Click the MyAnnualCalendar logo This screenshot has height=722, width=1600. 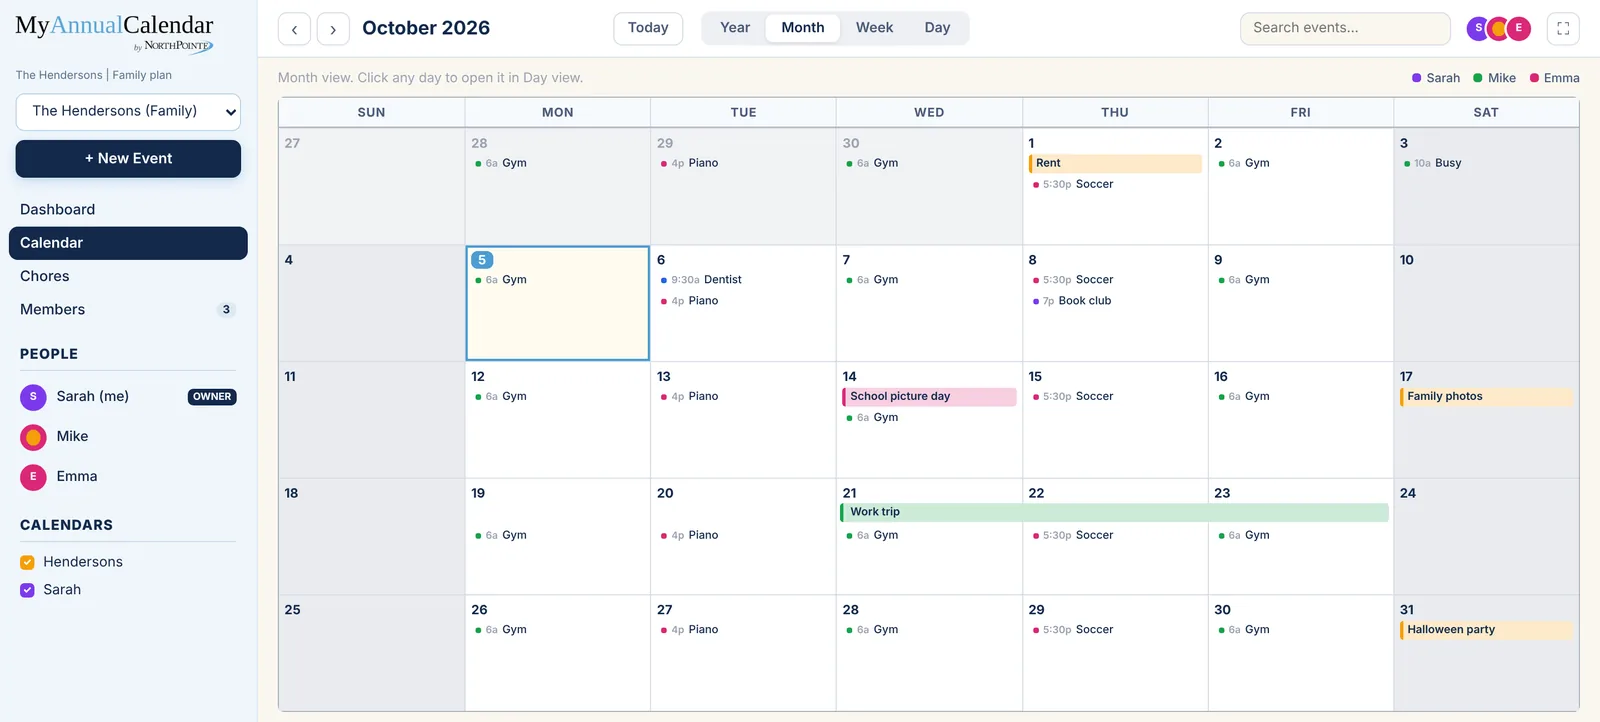point(114,31)
